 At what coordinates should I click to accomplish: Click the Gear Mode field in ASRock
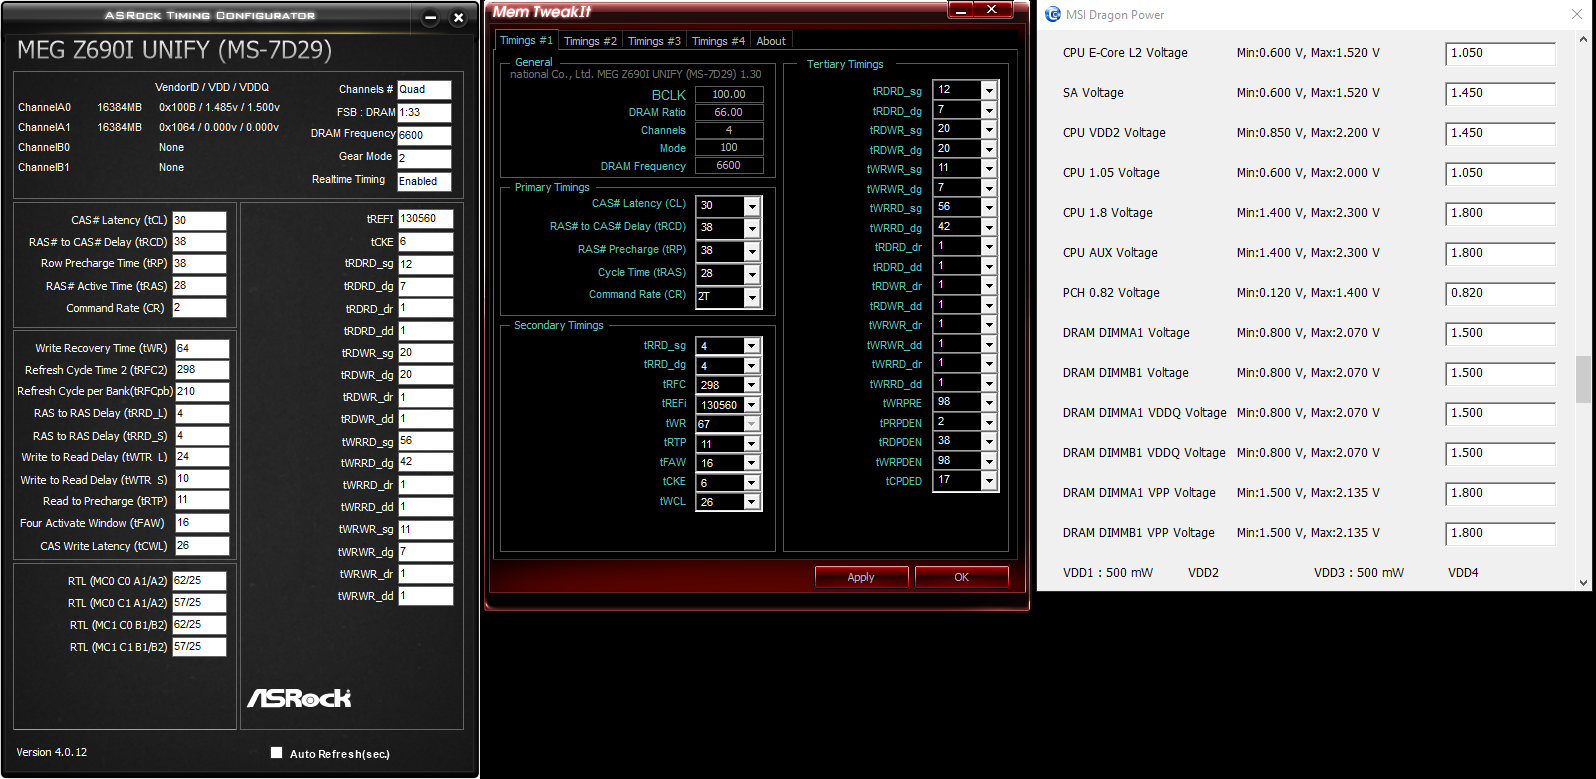coord(424,158)
